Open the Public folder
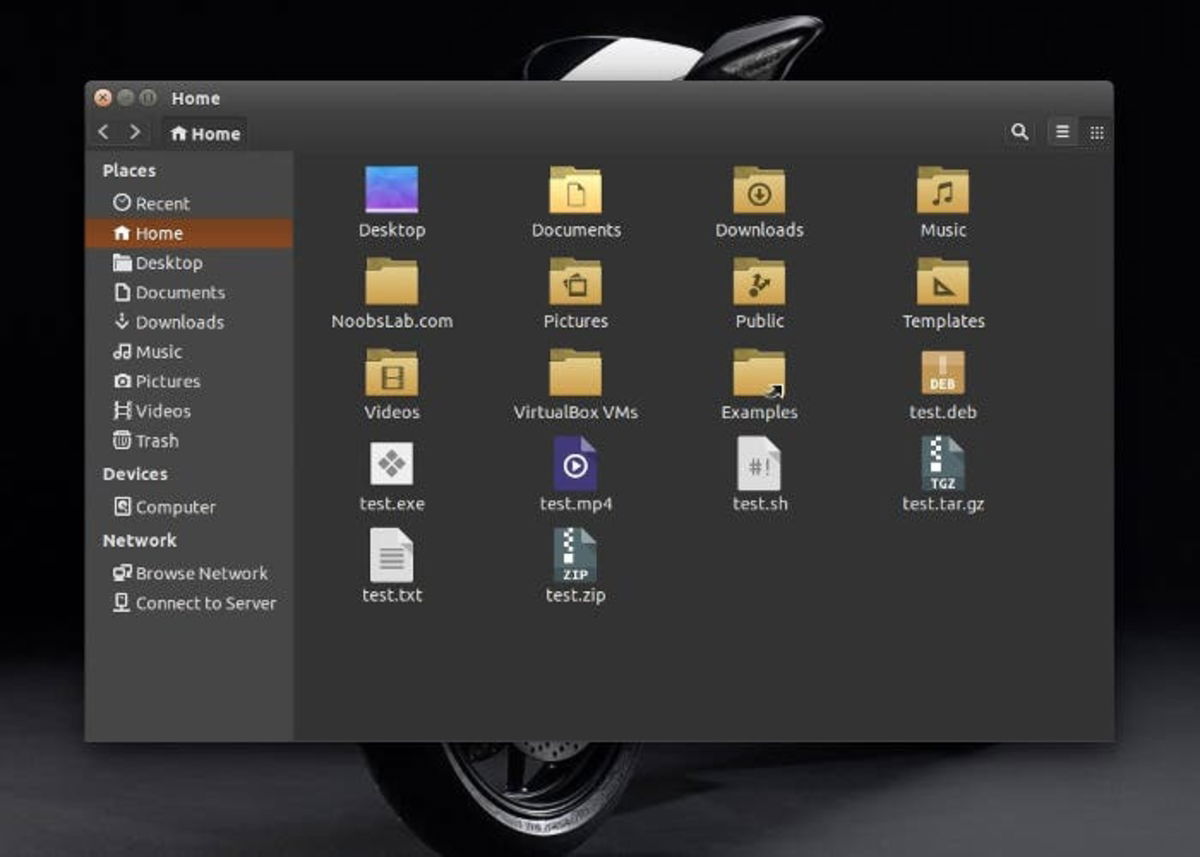Image resolution: width=1200 pixels, height=857 pixels. pos(759,281)
